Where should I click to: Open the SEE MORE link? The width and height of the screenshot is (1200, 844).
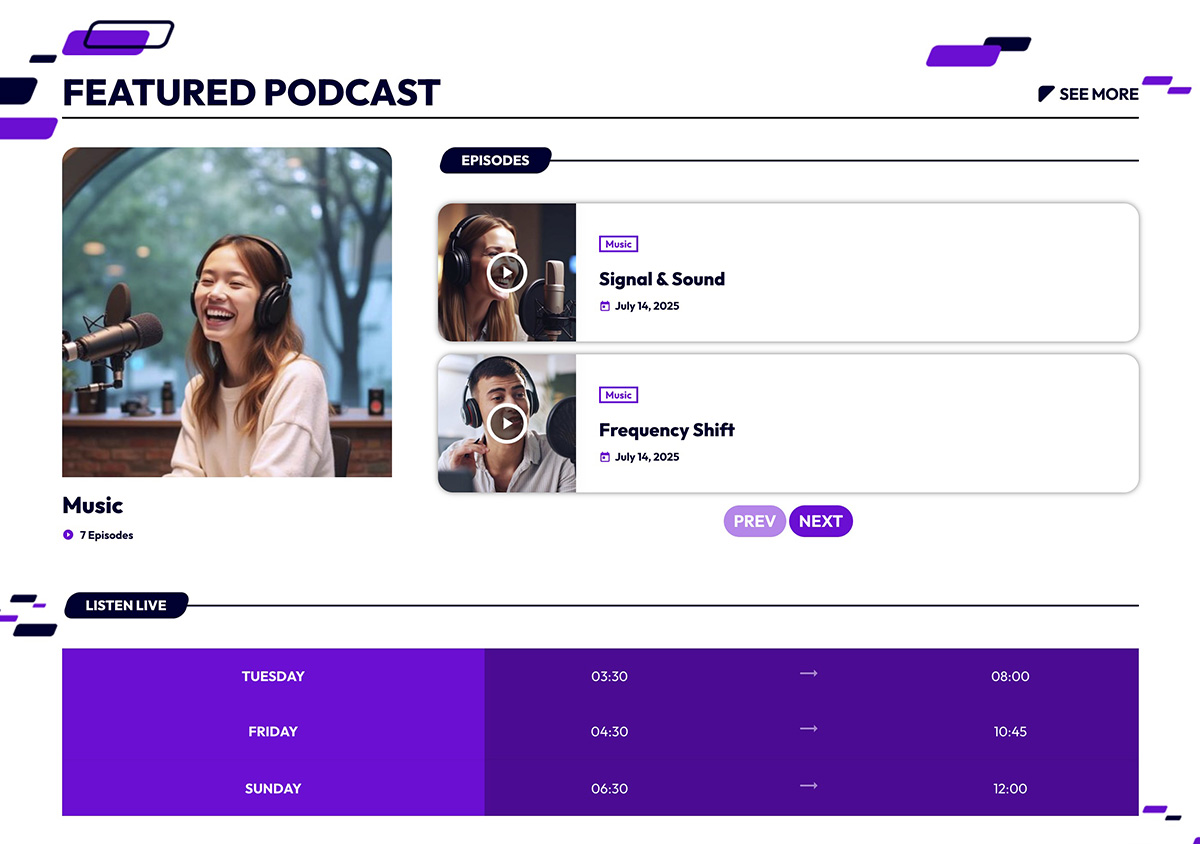point(1098,94)
